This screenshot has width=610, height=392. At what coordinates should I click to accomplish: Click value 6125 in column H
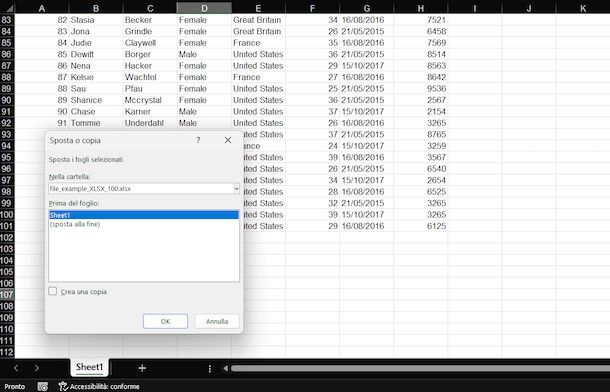pos(421,226)
